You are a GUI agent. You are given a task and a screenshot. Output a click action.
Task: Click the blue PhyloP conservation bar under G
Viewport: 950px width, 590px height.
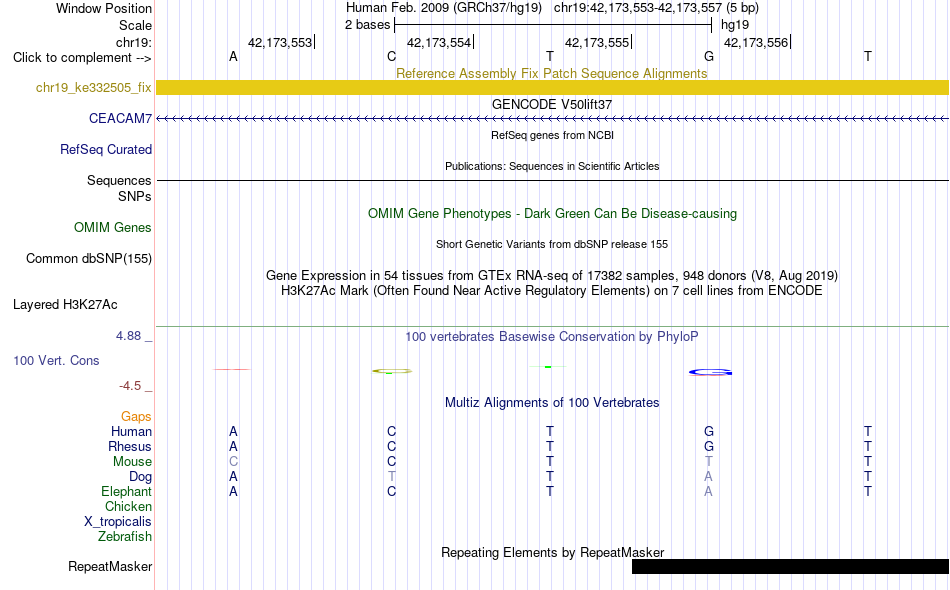coord(710,372)
